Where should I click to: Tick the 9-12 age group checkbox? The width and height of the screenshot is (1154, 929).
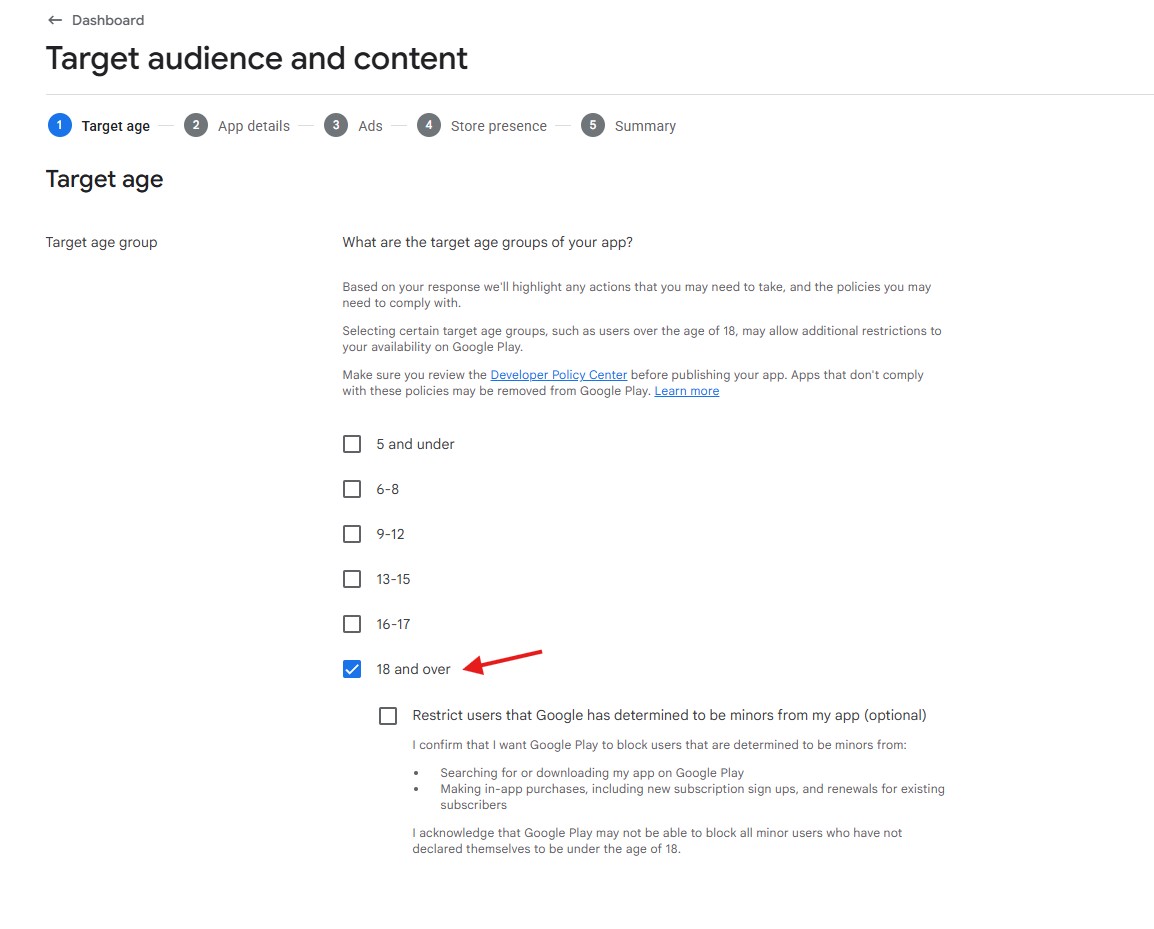[x=352, y=534]
